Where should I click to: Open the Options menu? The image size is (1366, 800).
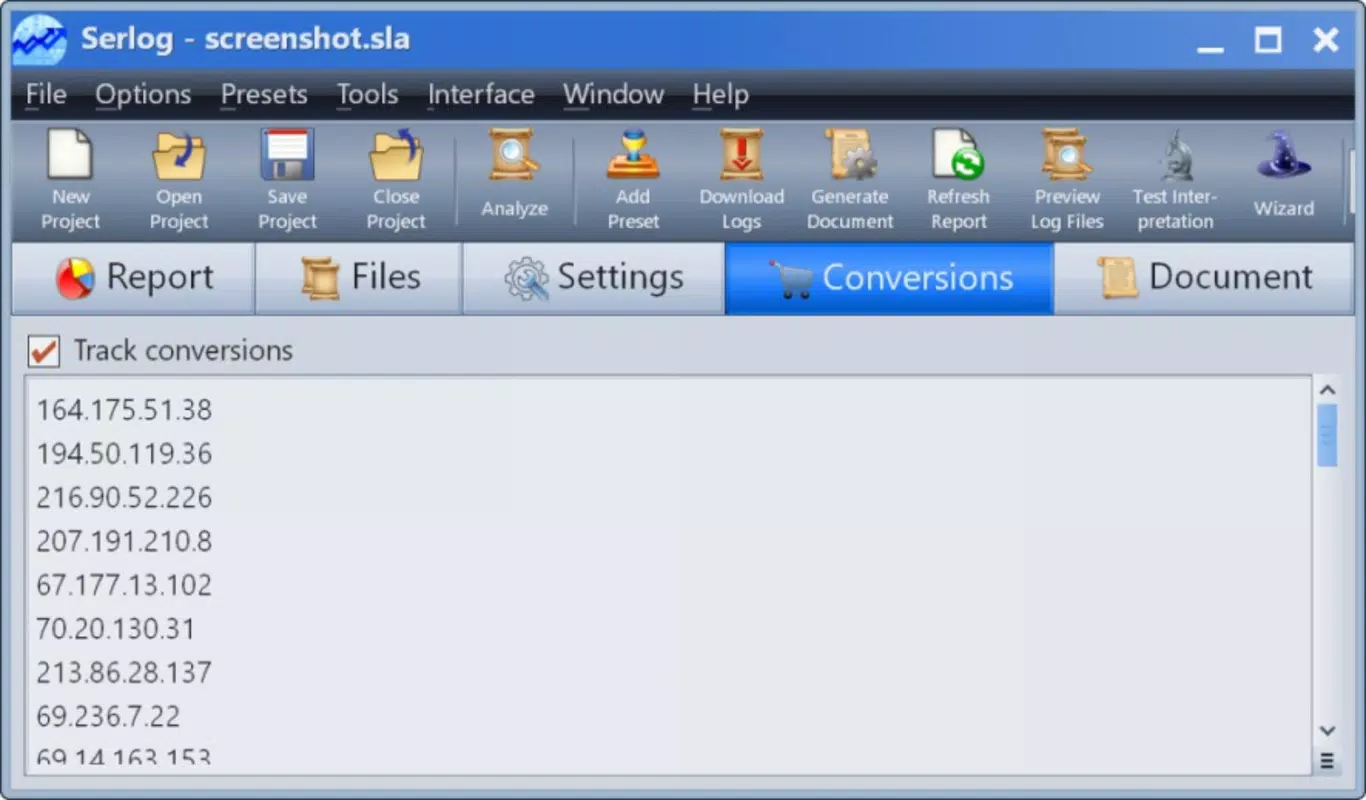pos(143,95)
